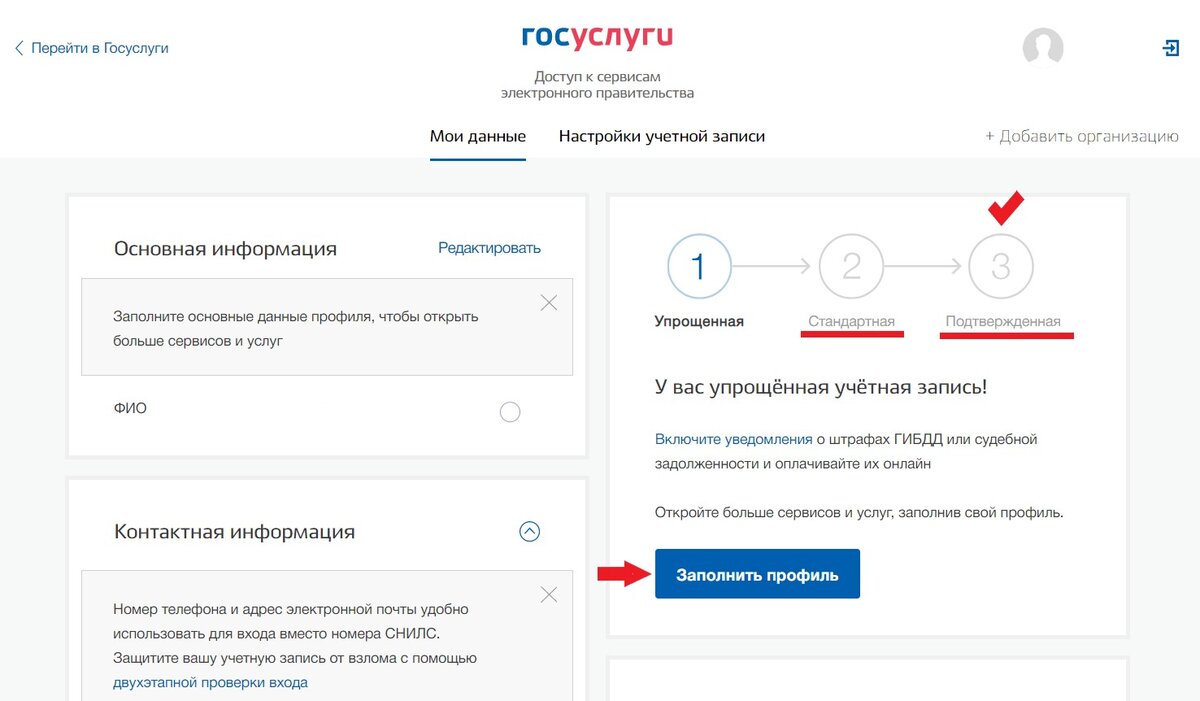Click 'У вас упрощённая учётная запись!' heading
This screenshot has height=701, width=1200.
click(821, 387)
